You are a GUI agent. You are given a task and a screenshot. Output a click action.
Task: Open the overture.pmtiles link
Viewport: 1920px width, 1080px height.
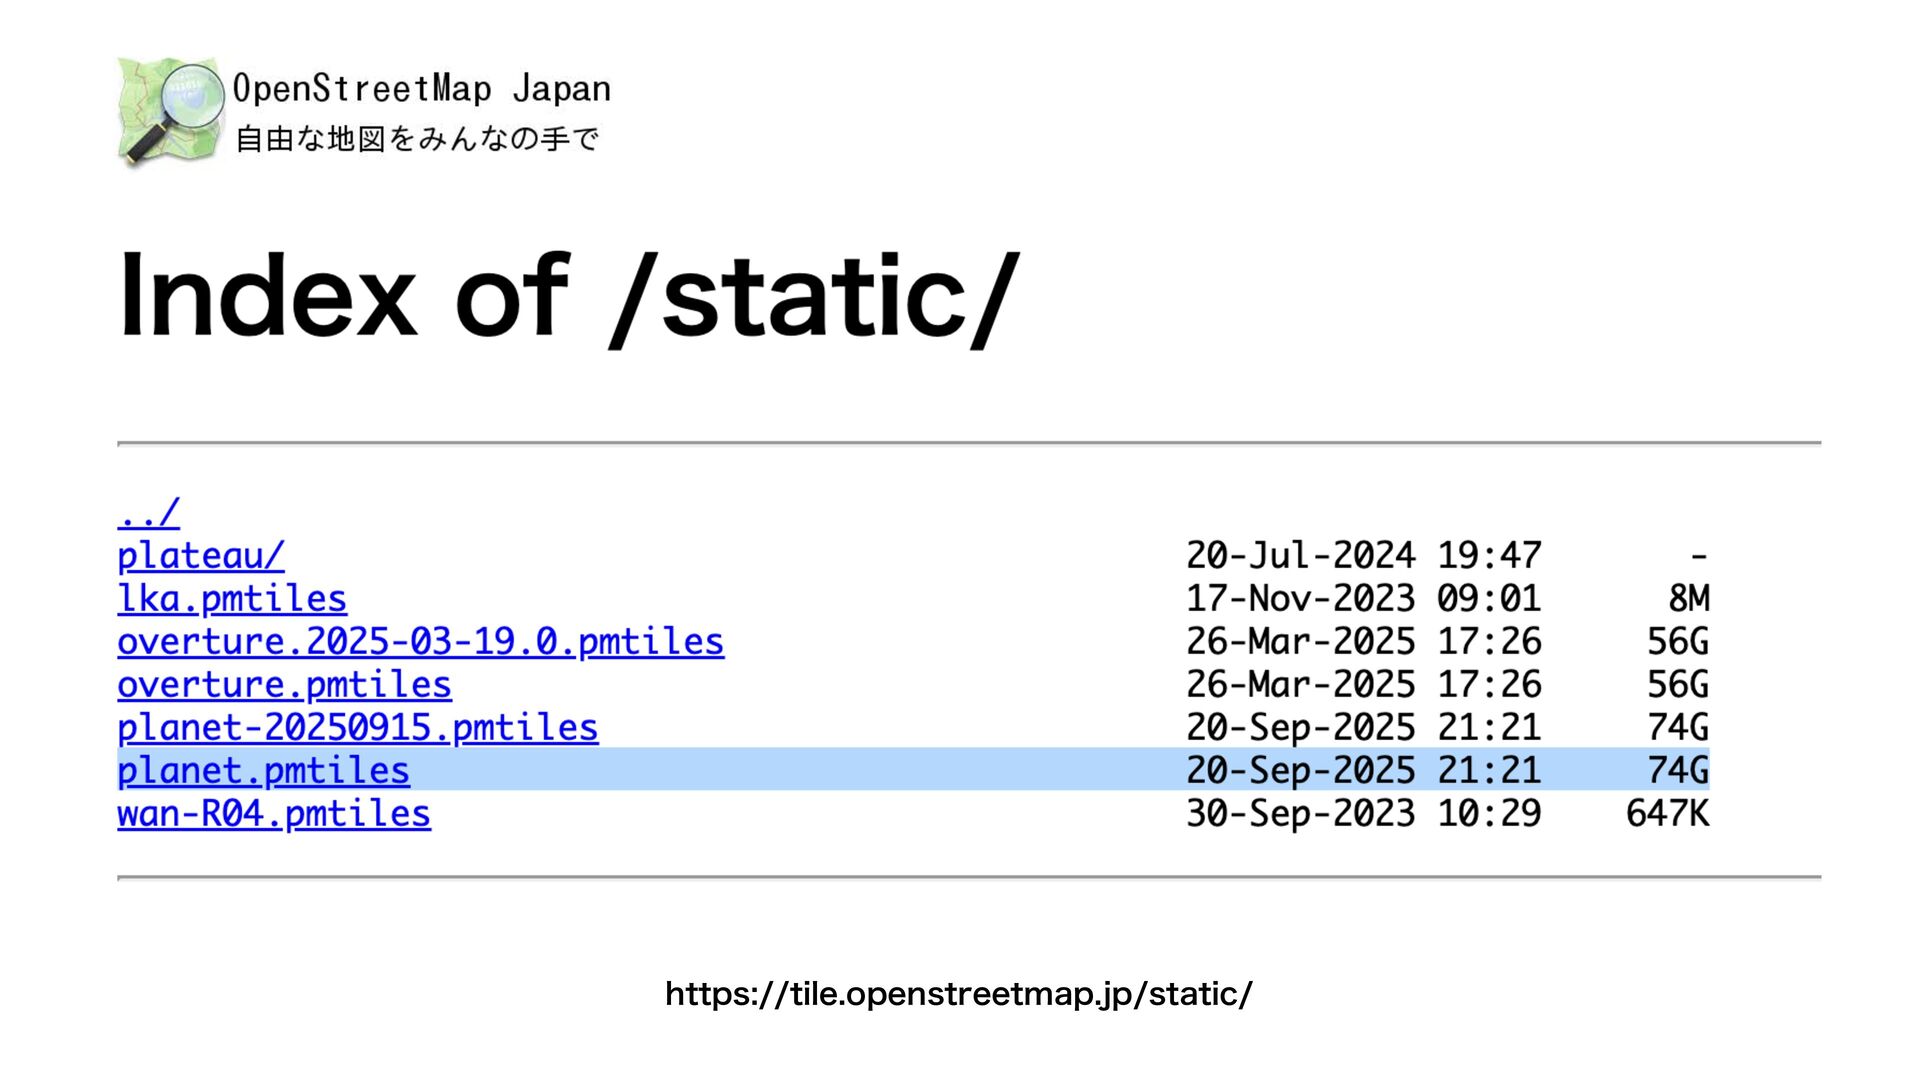tap(284, 684)
